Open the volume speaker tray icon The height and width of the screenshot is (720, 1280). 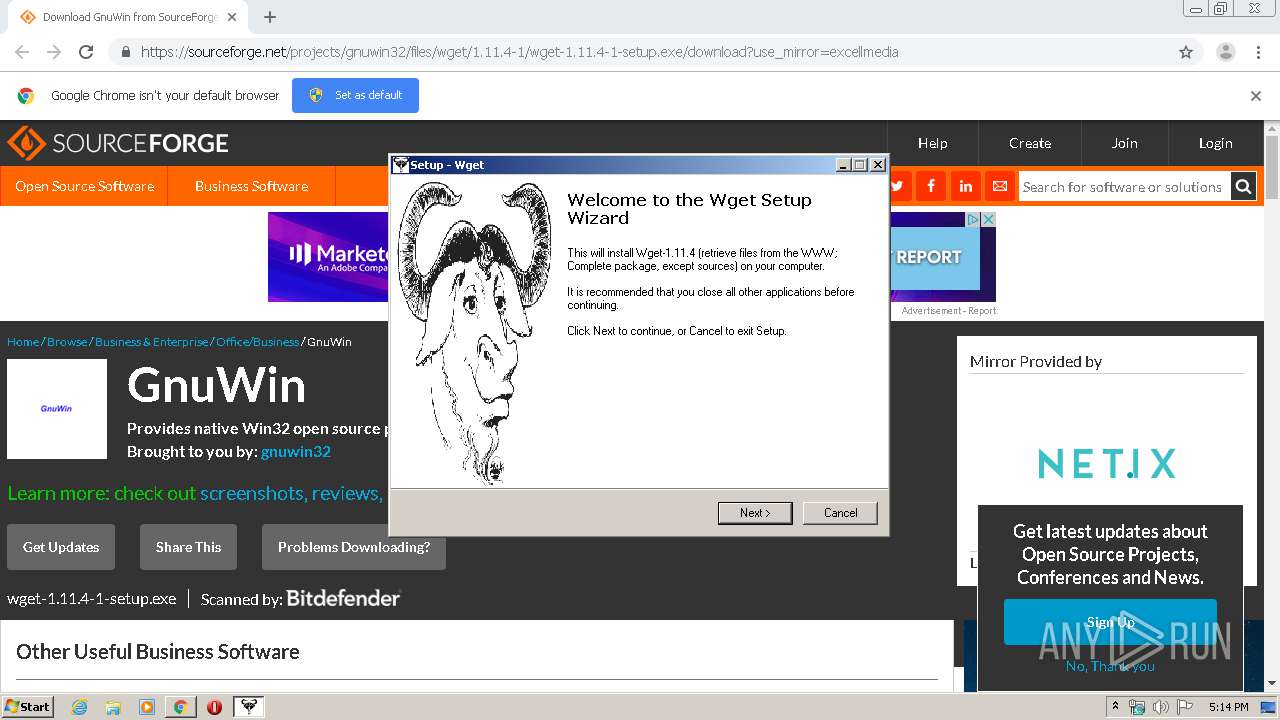[x=1162, y=707]
